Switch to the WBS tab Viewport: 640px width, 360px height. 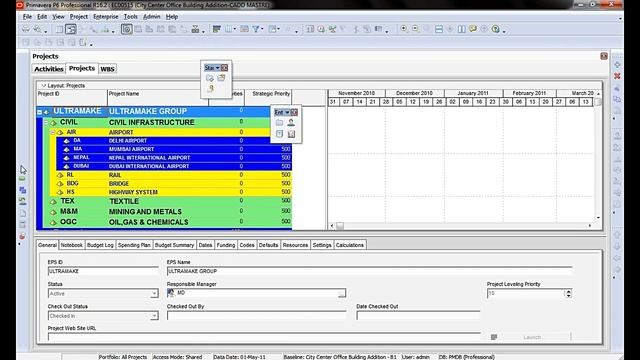coord(107,69)
